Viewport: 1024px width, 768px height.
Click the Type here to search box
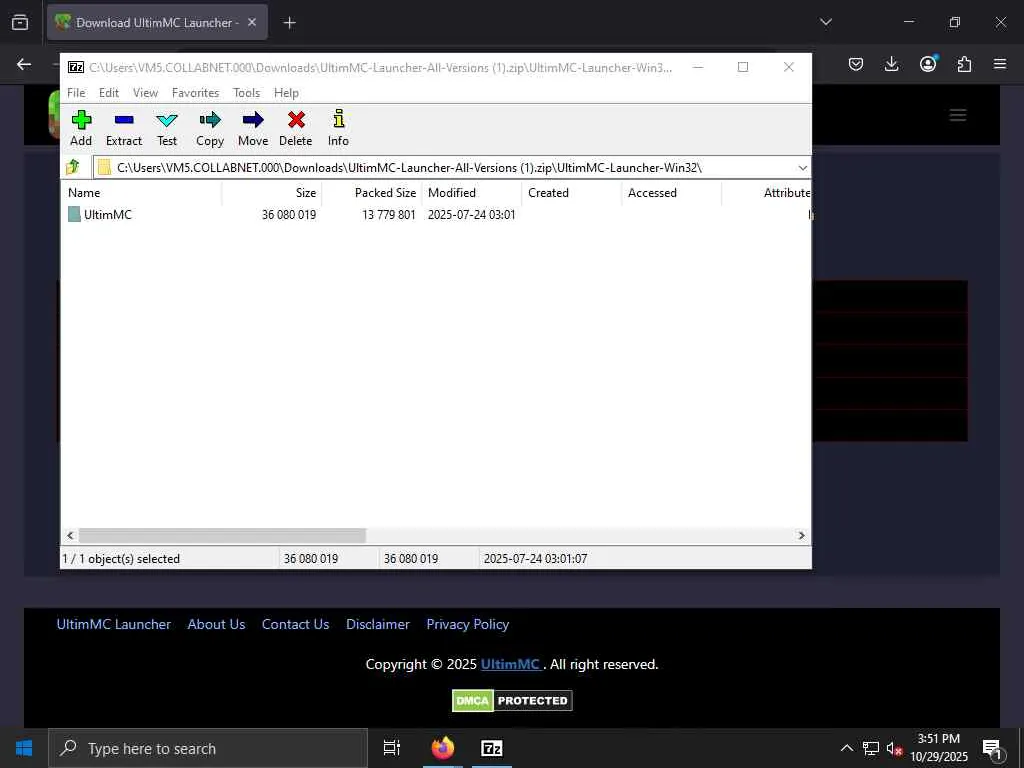[x=208, y=748]
